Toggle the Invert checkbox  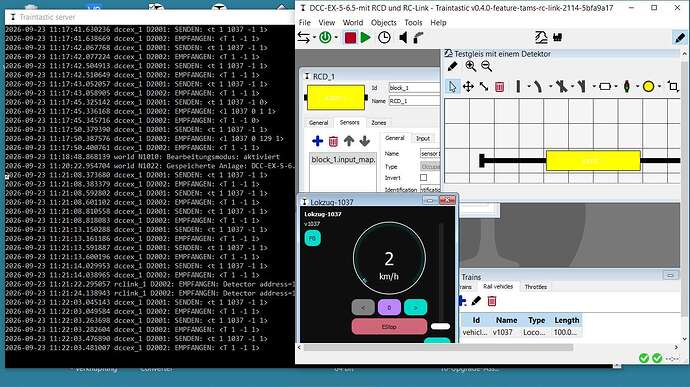click(x=423, y=178)
